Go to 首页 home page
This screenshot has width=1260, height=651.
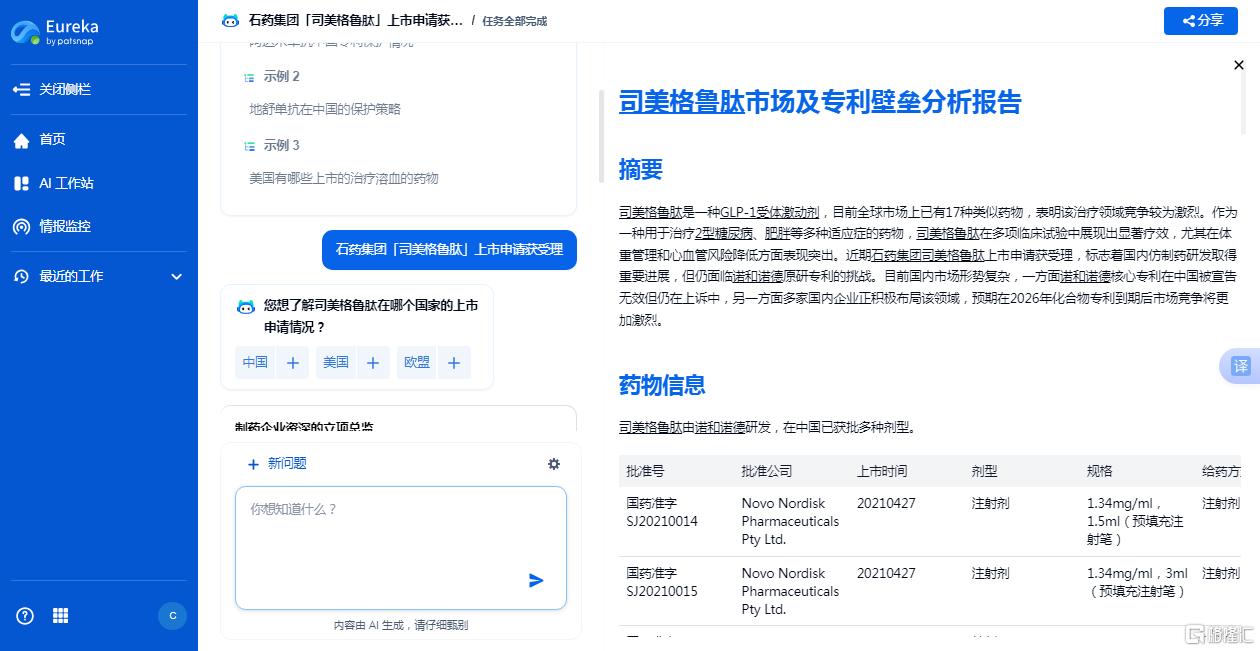(x=39, y=140)
